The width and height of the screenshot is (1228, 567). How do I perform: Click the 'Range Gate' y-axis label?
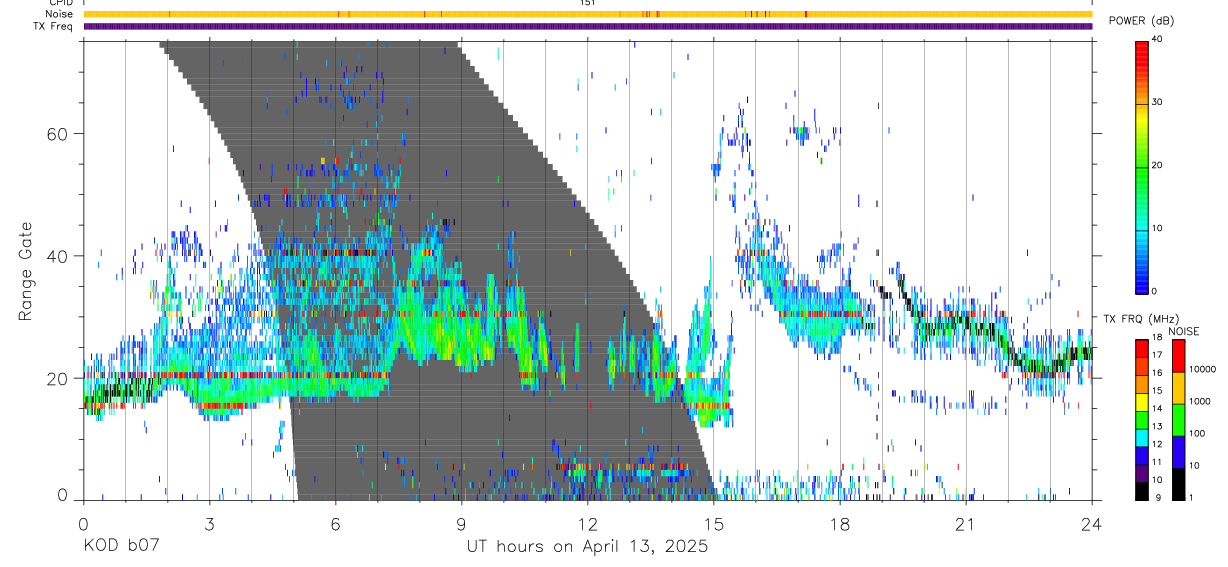[26, 271]
